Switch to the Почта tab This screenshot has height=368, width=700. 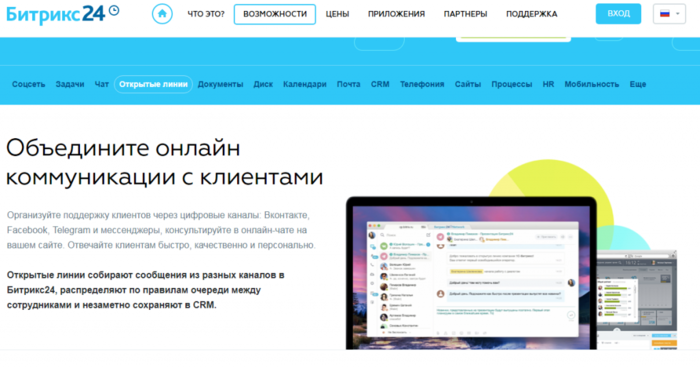pos(348,84)
